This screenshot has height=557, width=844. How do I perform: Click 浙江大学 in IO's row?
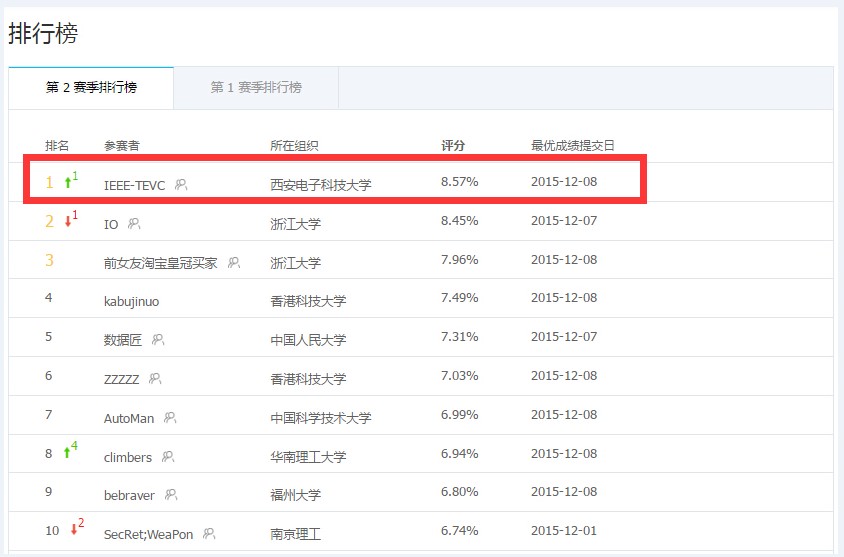coord(296,224)
